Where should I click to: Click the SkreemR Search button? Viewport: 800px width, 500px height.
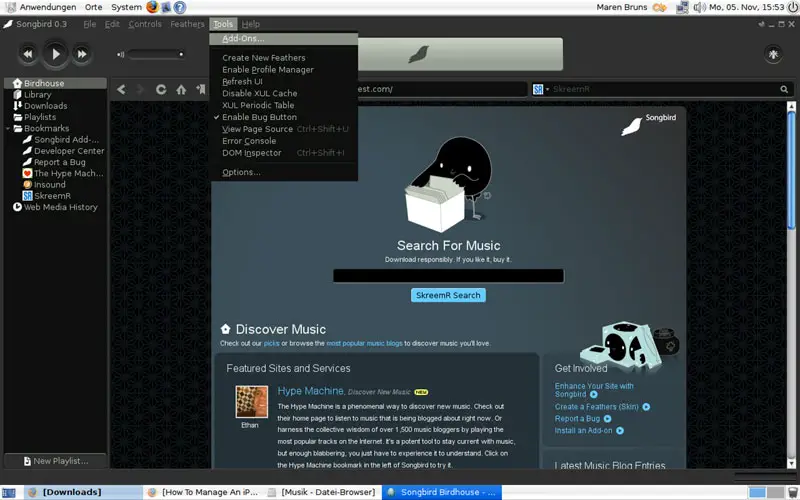(448, 295)
